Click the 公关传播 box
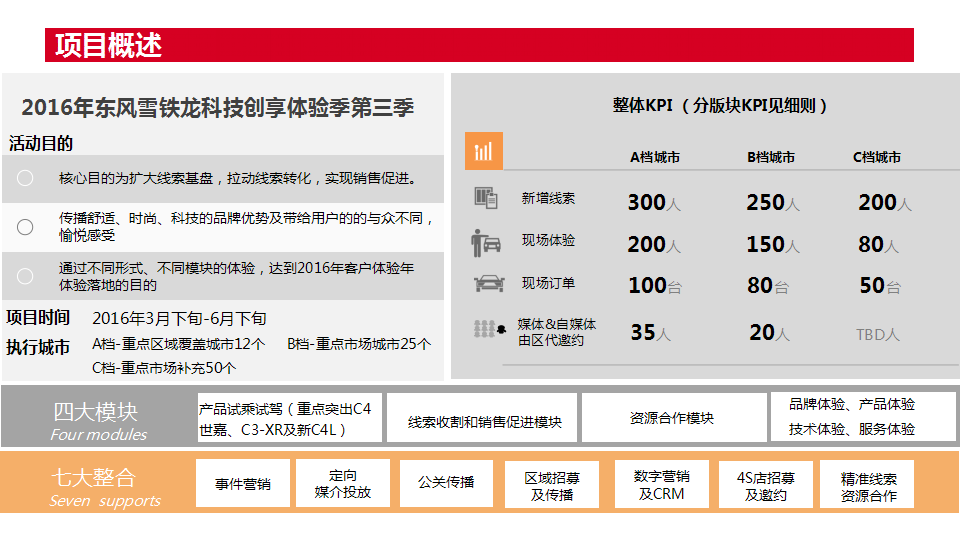This screenshot has height=540, width=960. 446,484
